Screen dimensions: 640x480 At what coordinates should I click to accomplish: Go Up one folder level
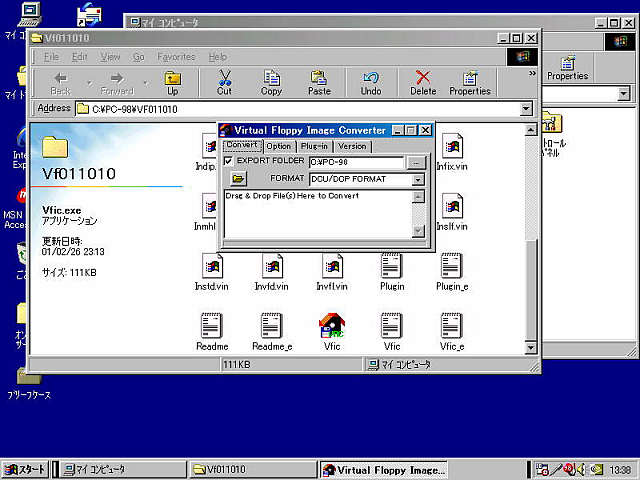coord(173,83)
